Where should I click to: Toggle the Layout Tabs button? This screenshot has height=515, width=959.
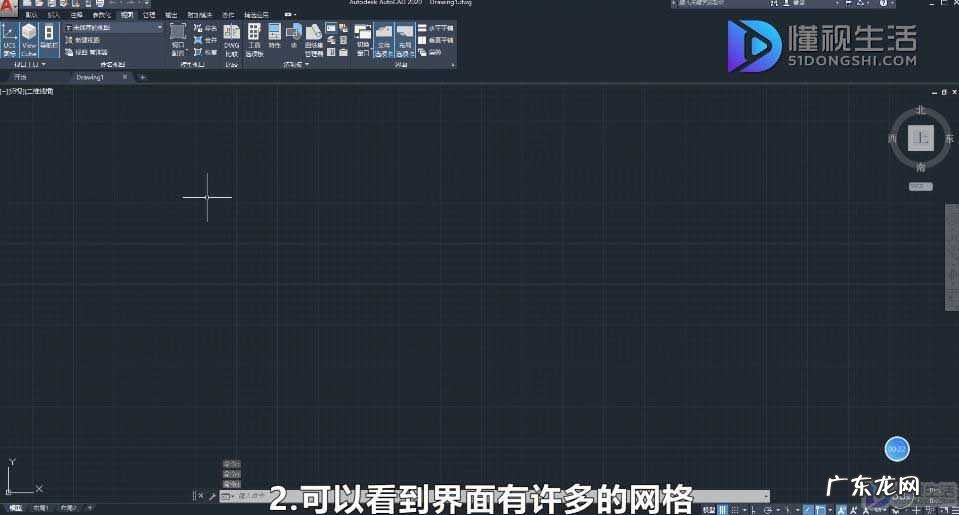(405, 40)
